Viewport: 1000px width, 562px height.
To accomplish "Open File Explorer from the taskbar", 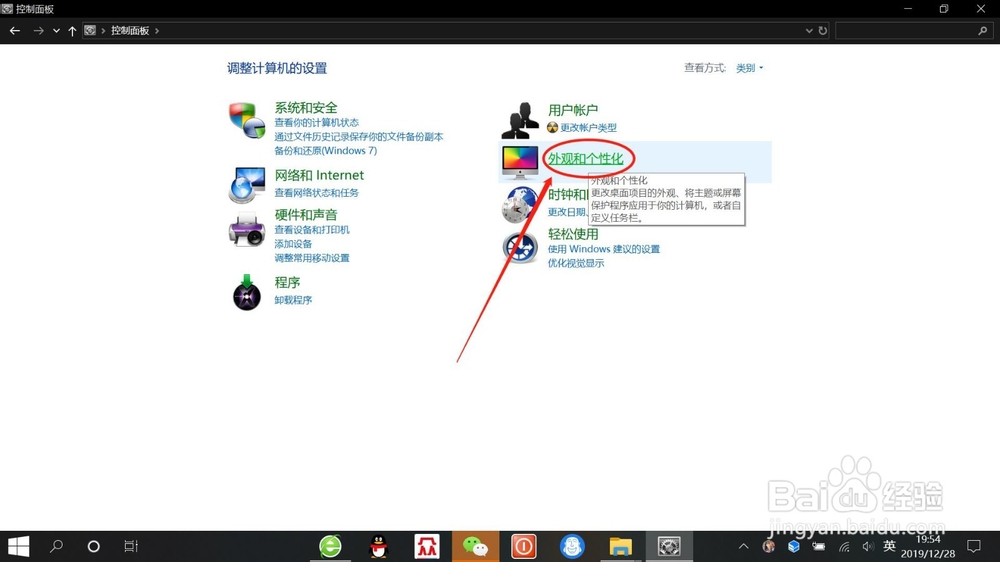I will [x=620, y=547].
